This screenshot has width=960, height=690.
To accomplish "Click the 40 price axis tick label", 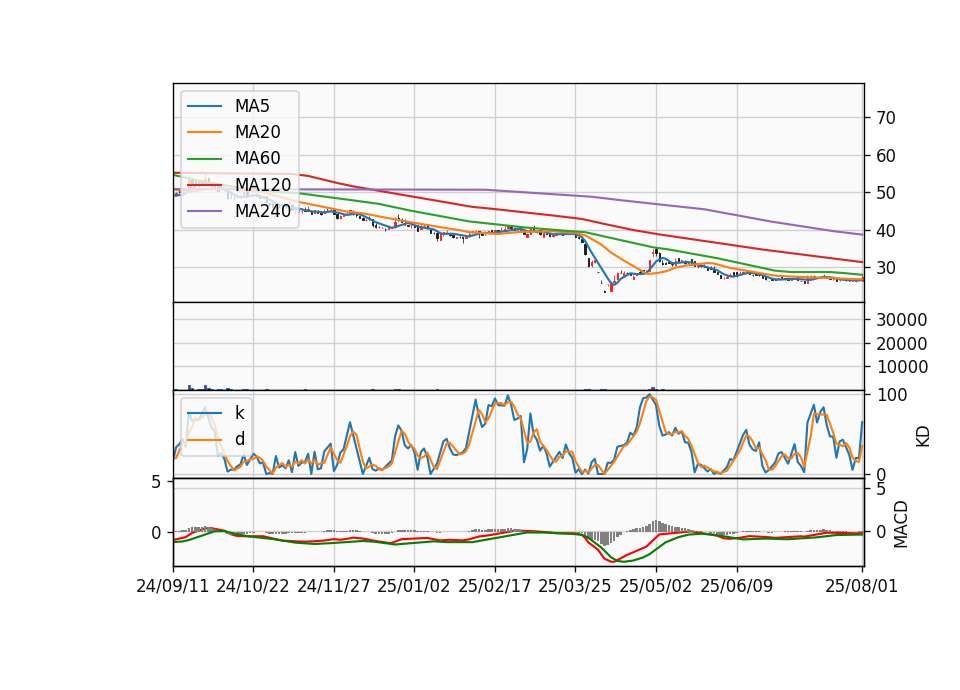I will click(885, 231).
